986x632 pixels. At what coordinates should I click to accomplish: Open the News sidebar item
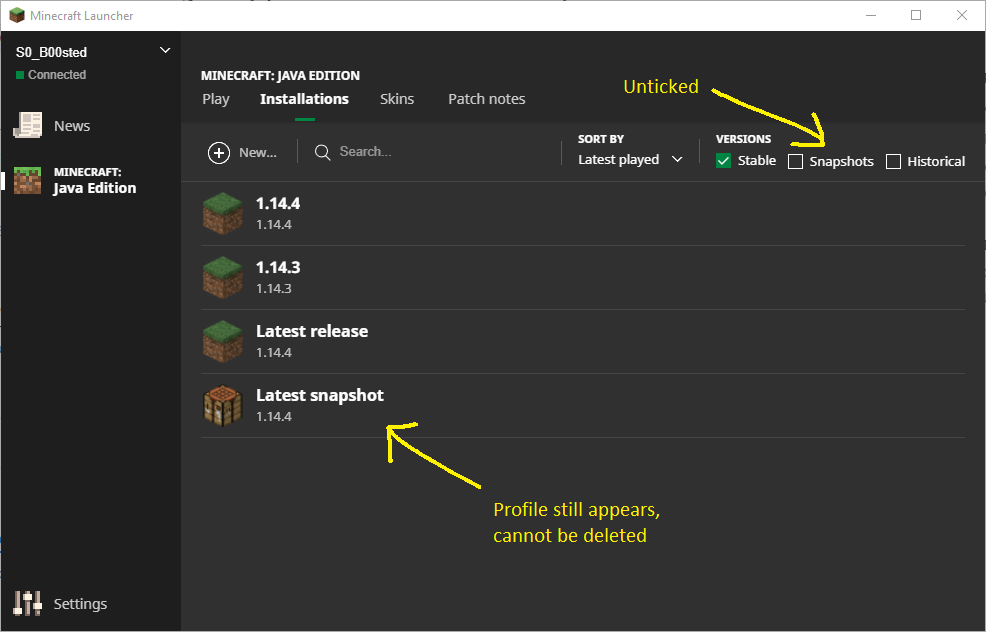pyautogui.click(x=72, y=126)
